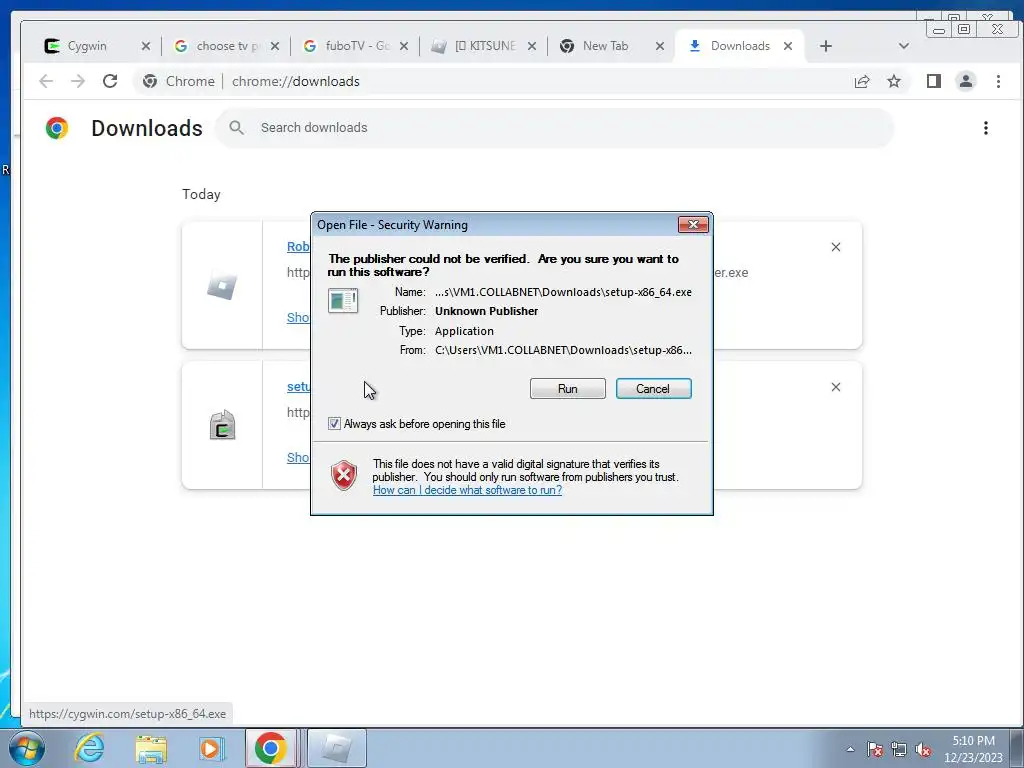Expand the tab search dropdown arrow
Viewport: 1024px width, 768px height.
tap(904, 46)
